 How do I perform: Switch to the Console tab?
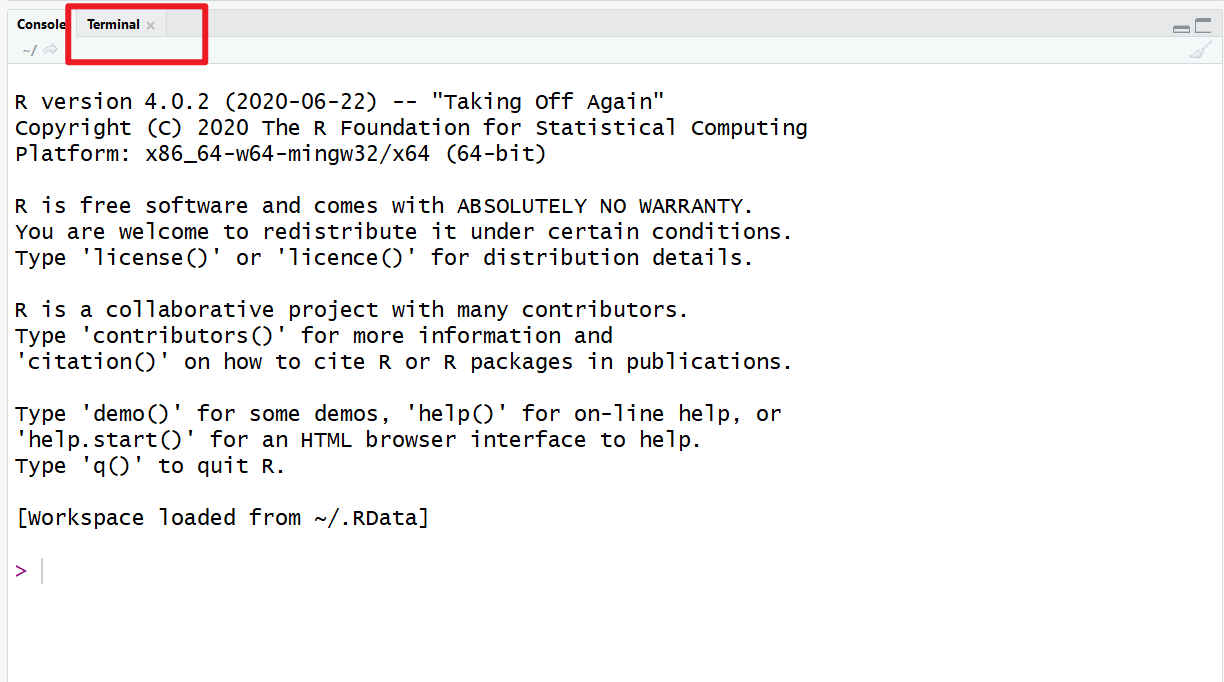[40, 25]
